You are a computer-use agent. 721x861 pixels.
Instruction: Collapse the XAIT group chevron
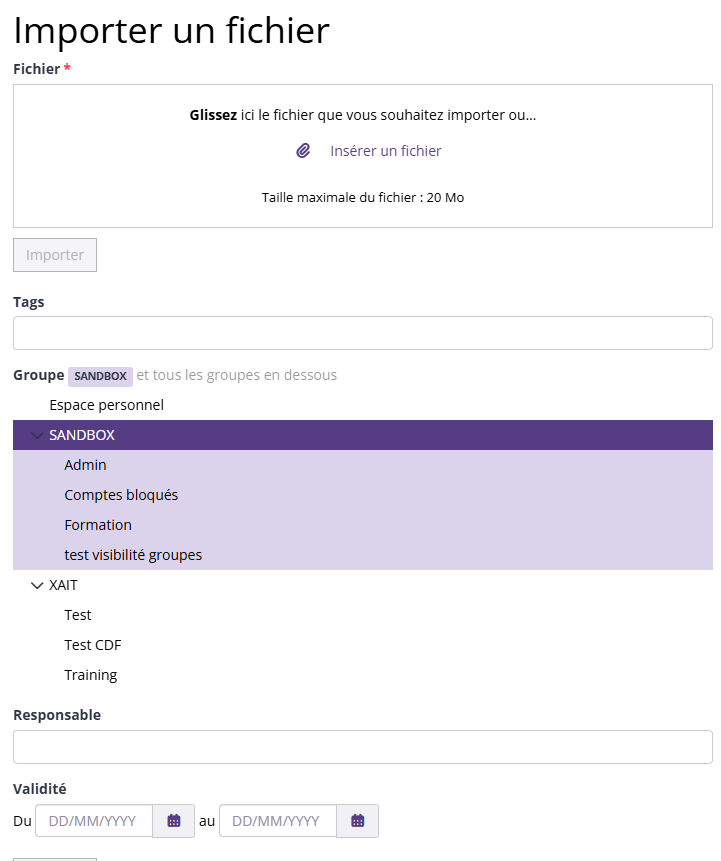[x=37, y=585]
